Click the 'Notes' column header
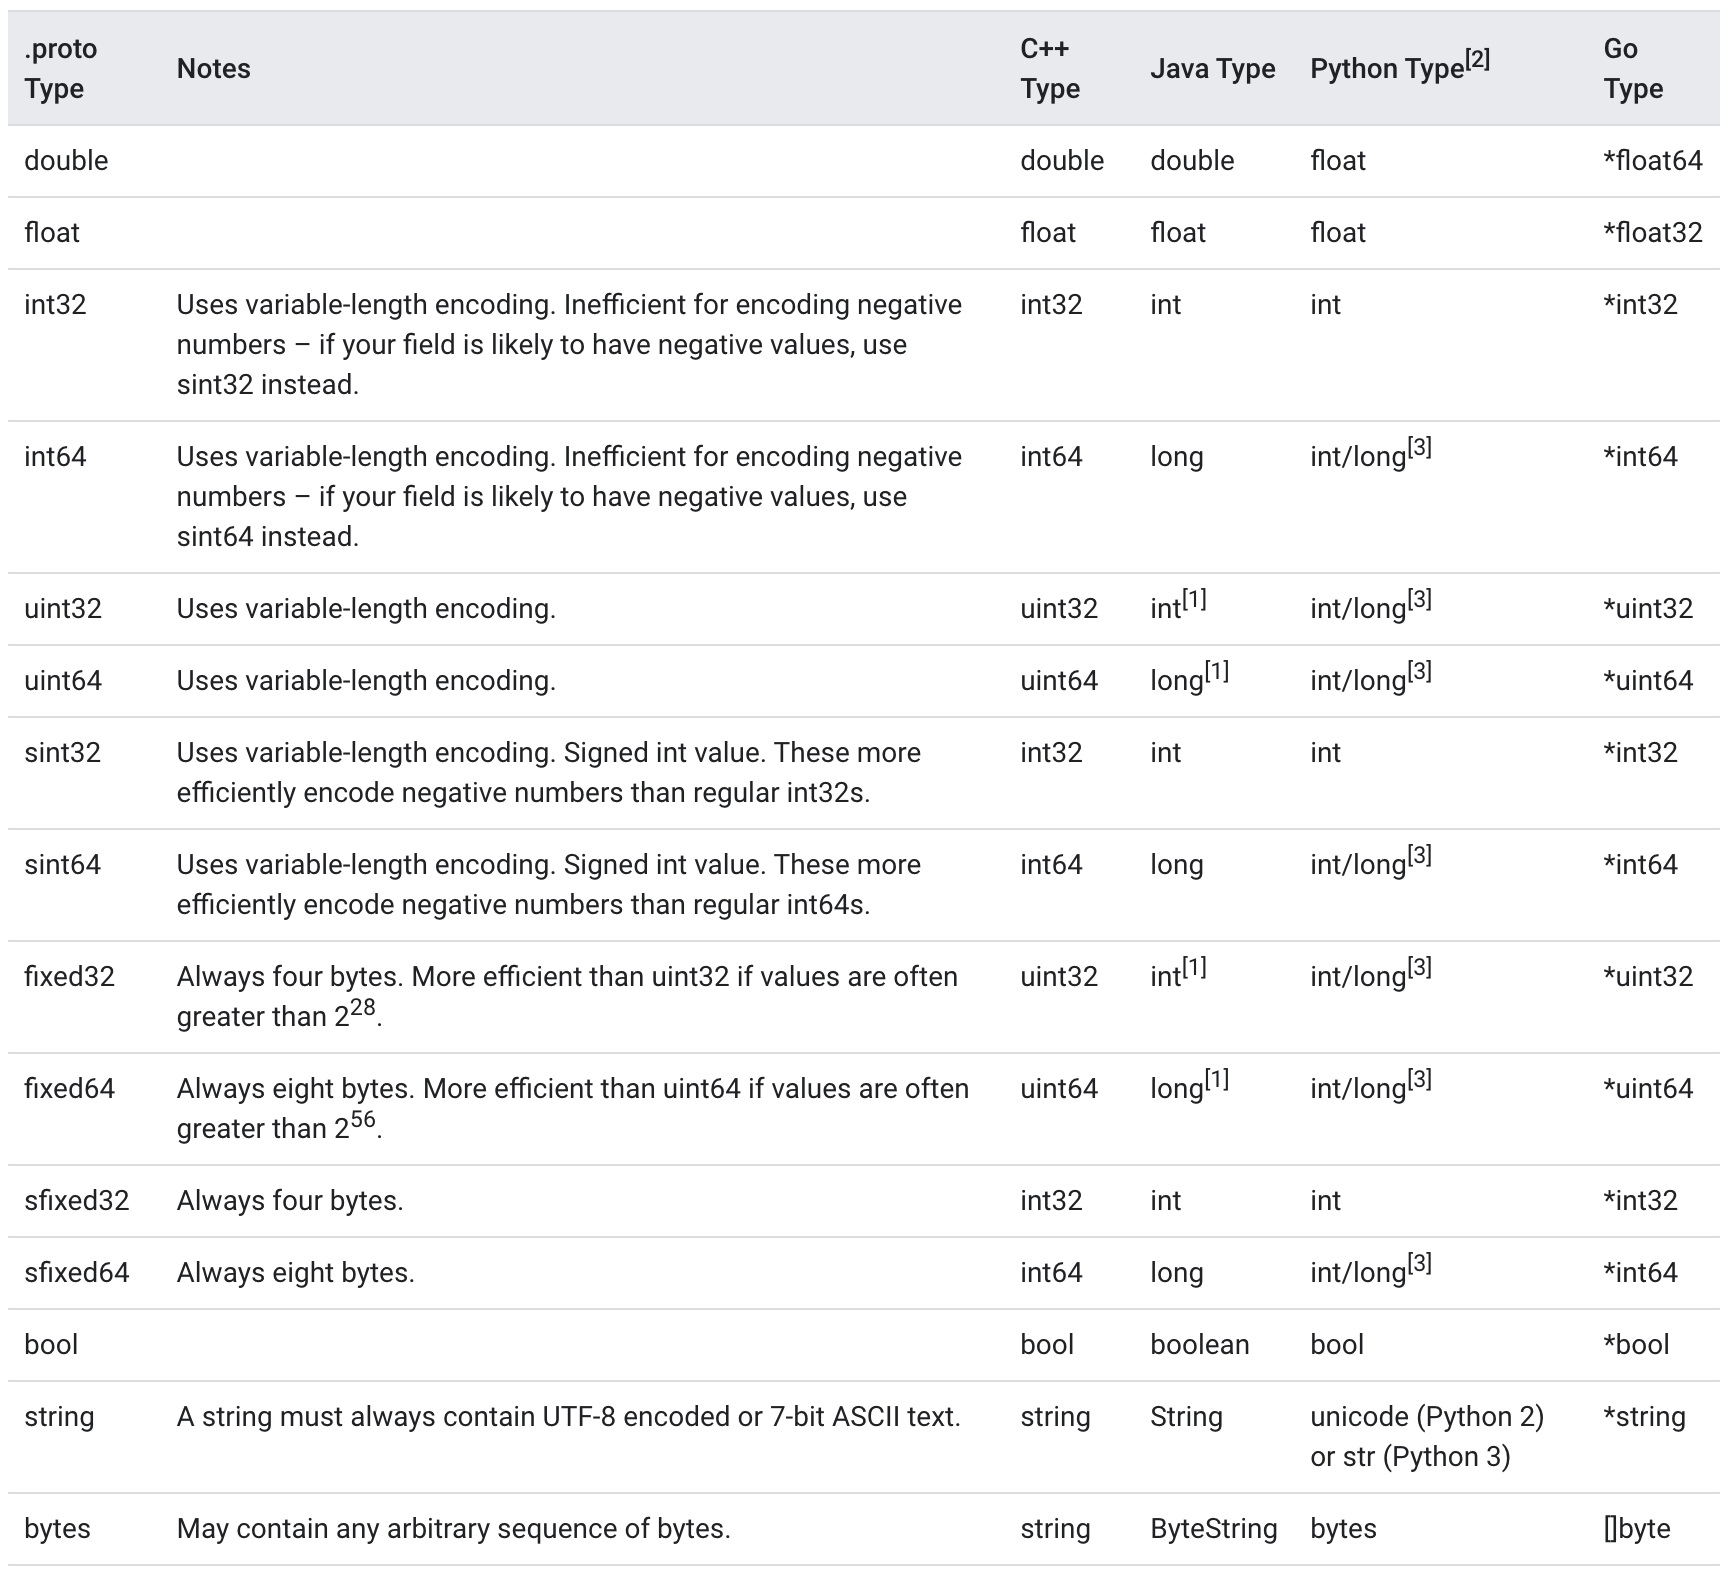Screen dimensions: 1736x1576 [x=213, y=69]
